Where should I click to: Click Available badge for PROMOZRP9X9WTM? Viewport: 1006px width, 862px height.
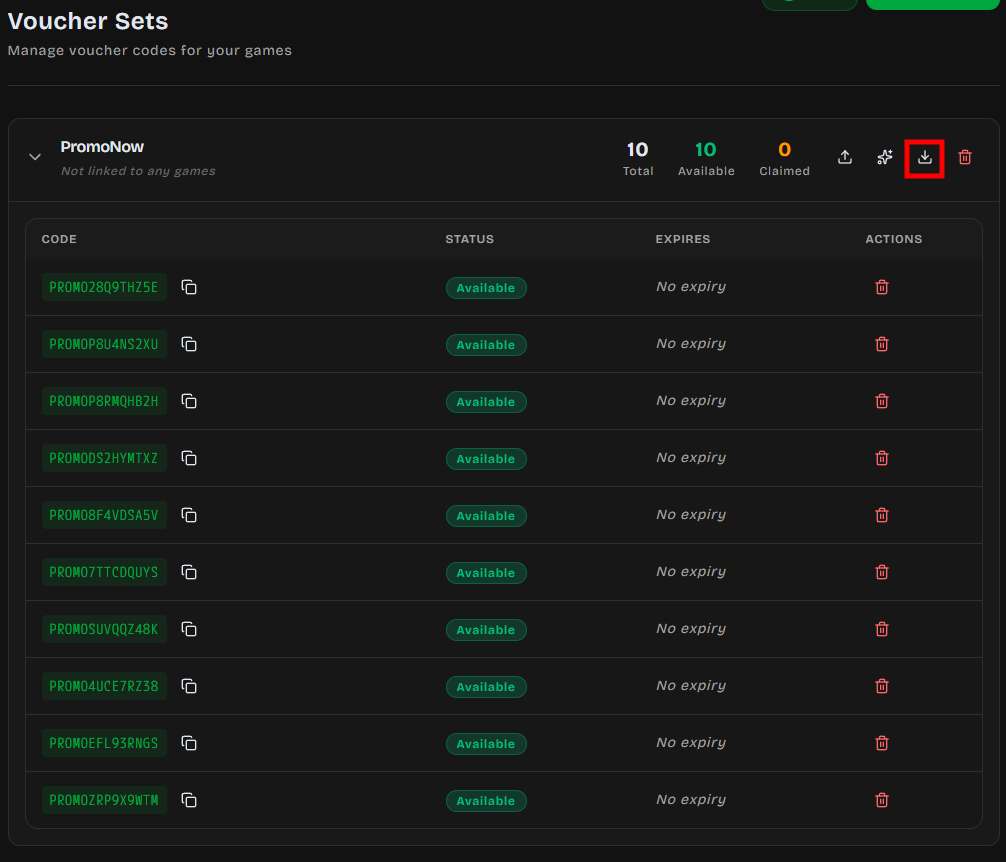[486, 802]
